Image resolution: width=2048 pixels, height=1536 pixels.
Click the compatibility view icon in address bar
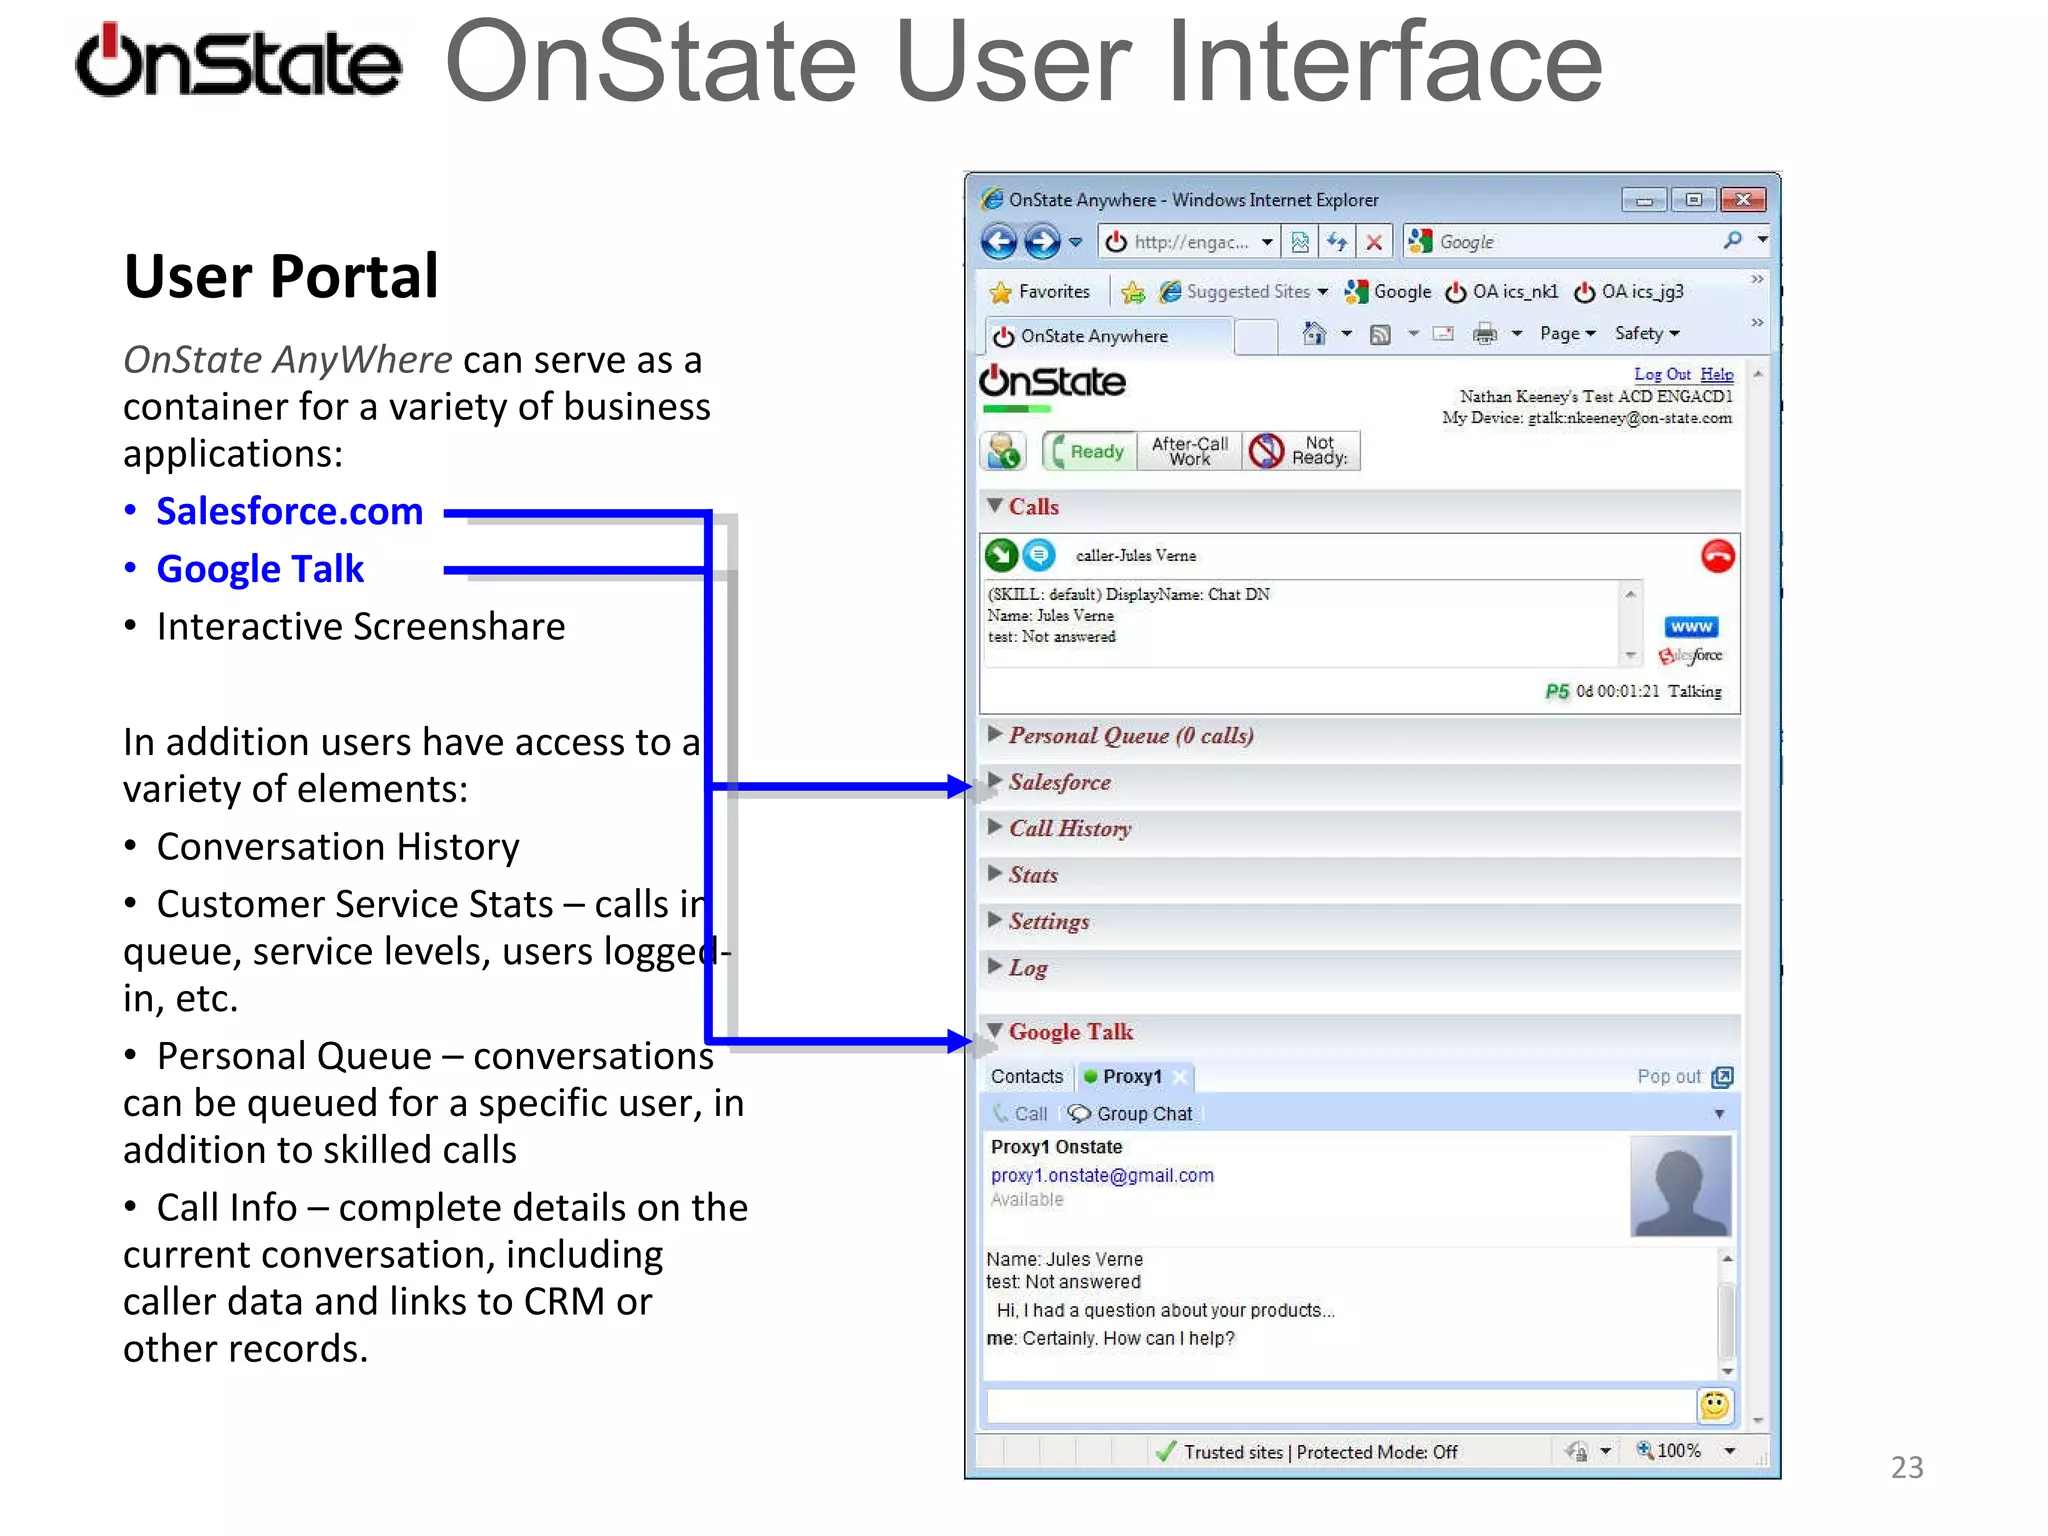(x=1300, y=242)
